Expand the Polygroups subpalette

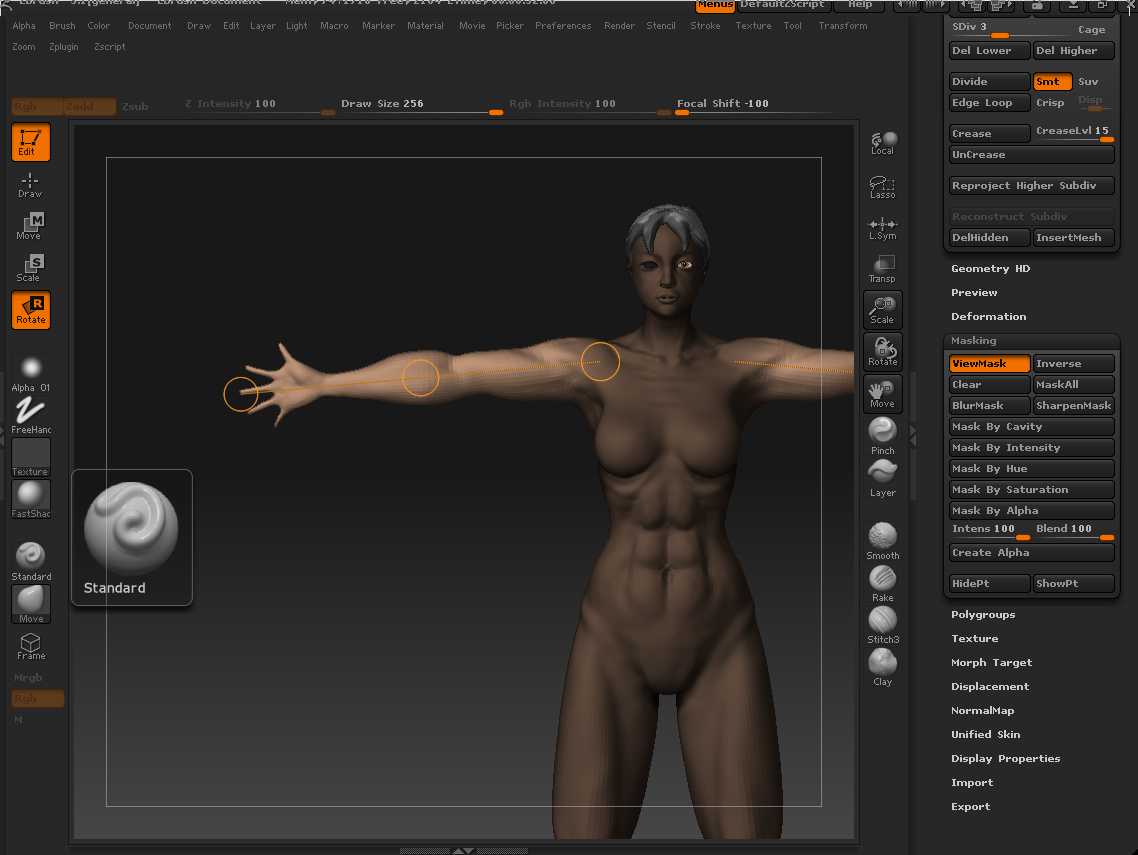(982, 615)
